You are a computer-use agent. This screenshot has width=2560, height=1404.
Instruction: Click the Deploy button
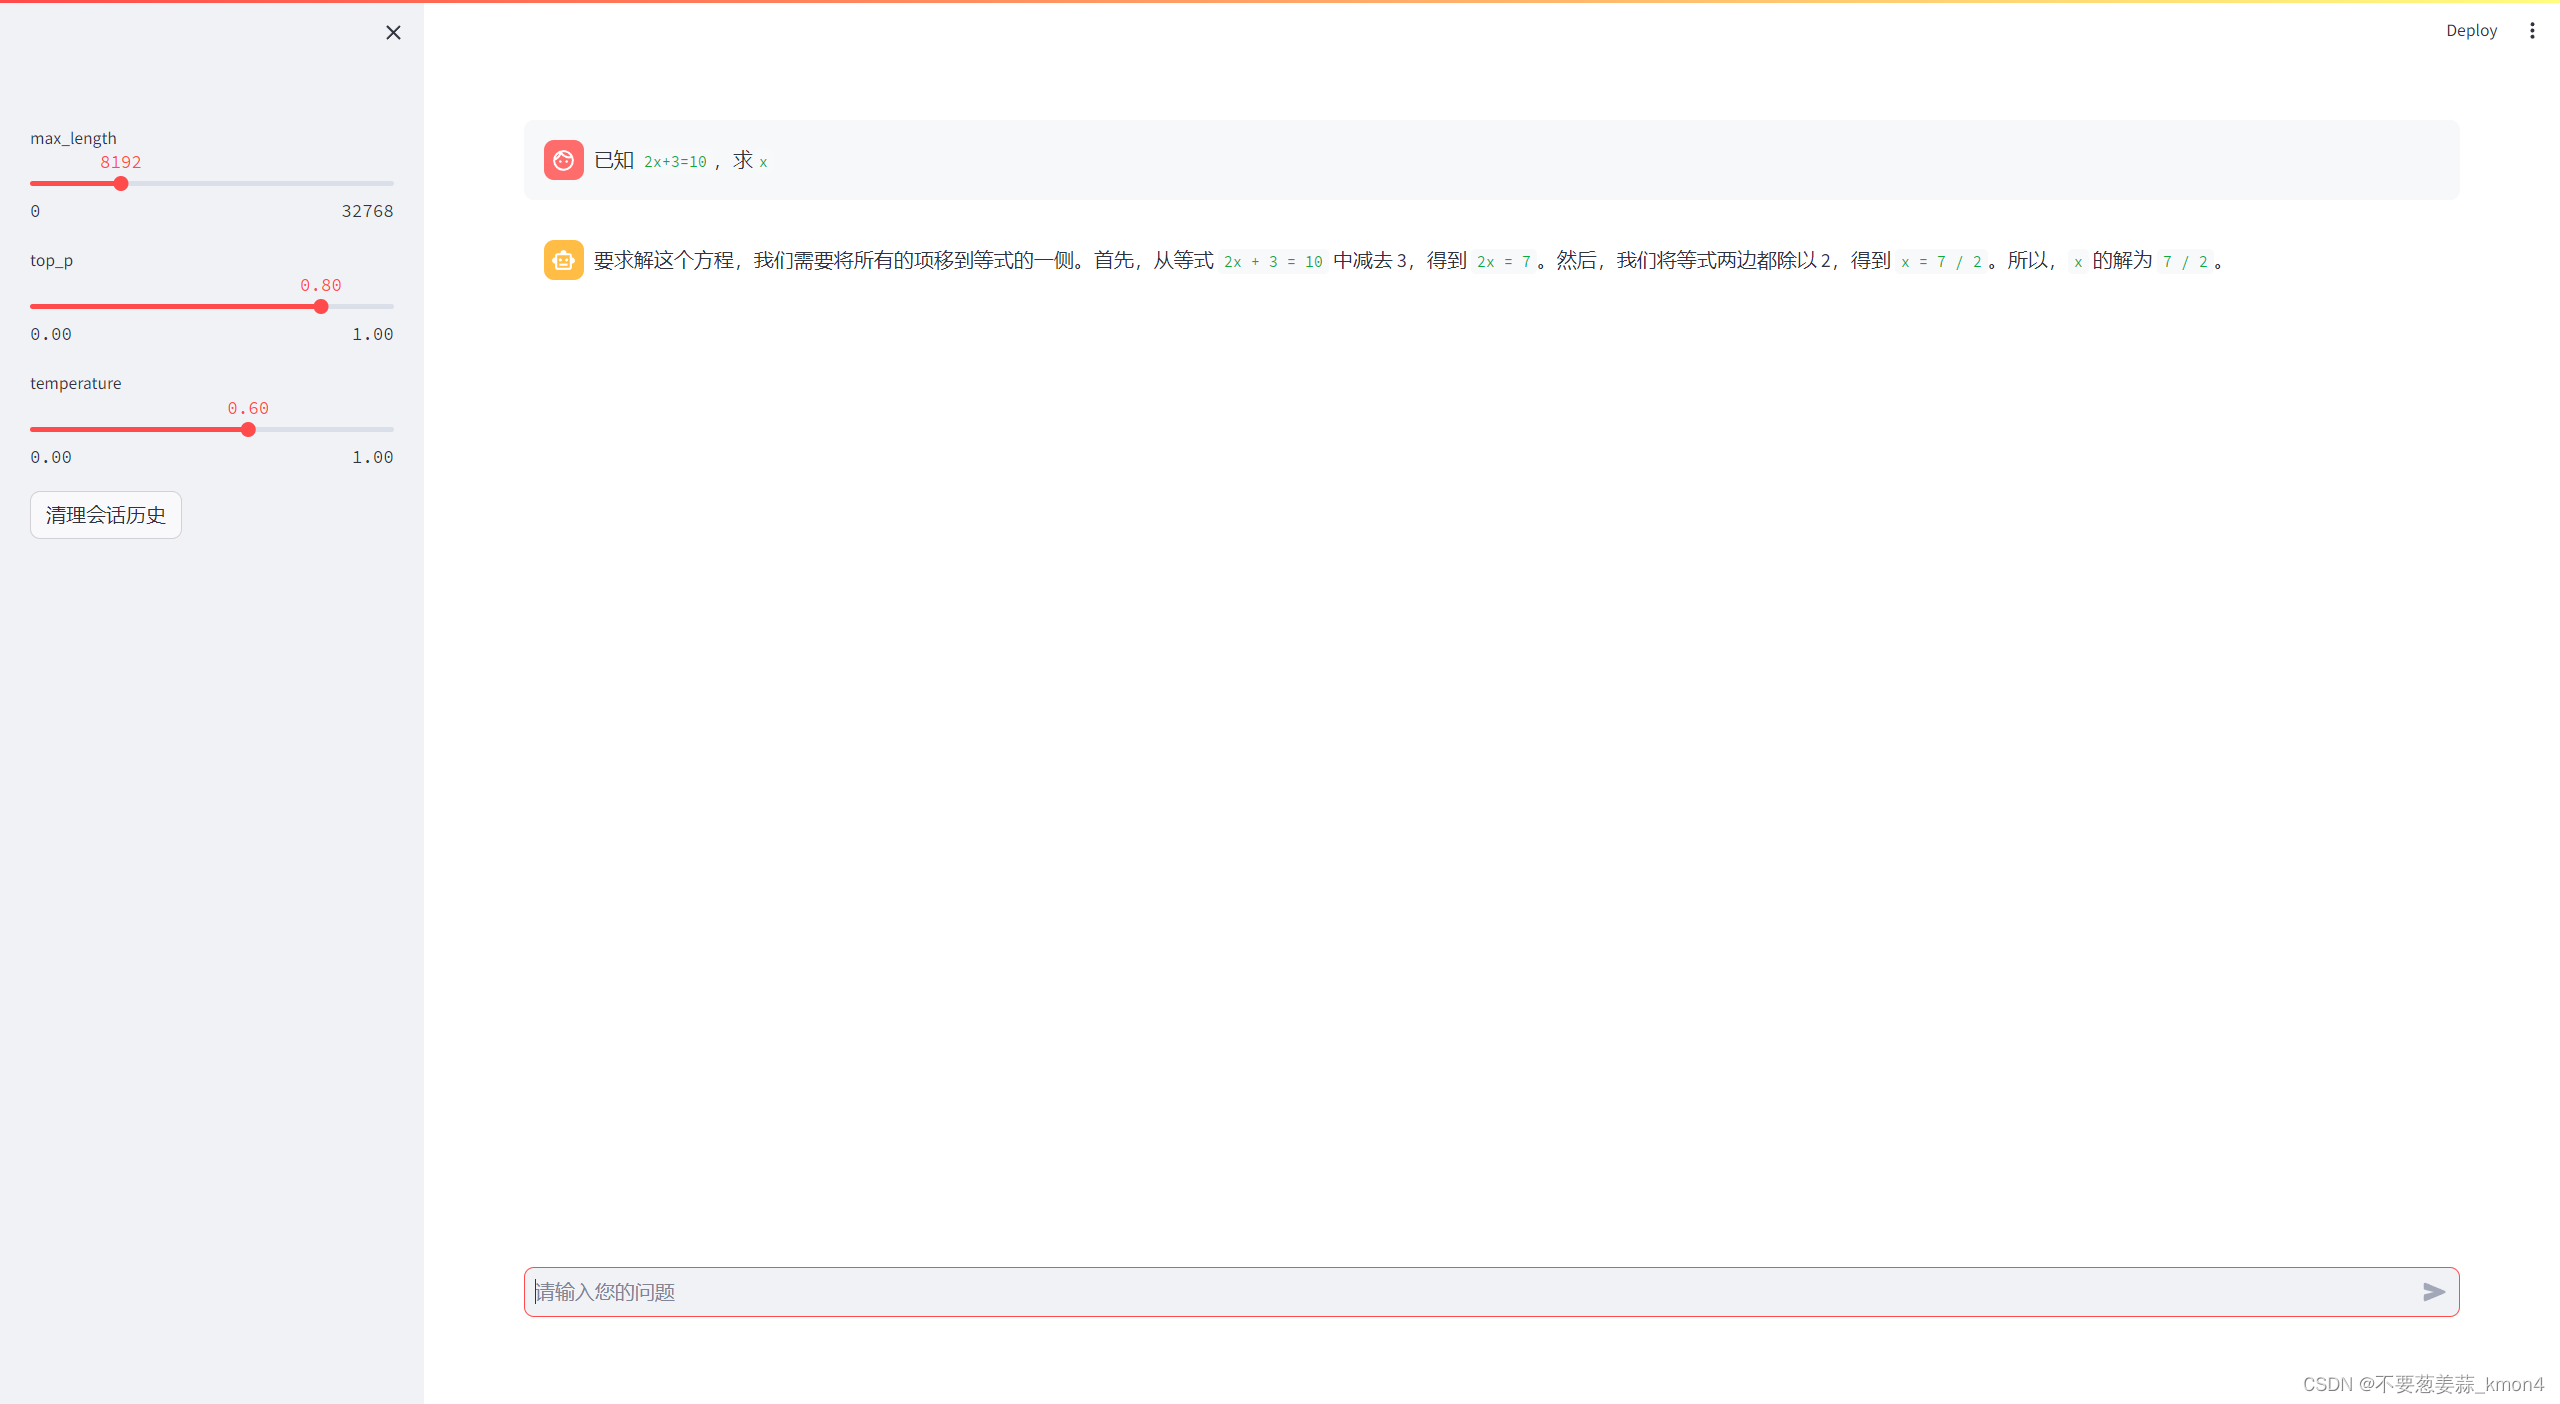tap(2471, 31)
